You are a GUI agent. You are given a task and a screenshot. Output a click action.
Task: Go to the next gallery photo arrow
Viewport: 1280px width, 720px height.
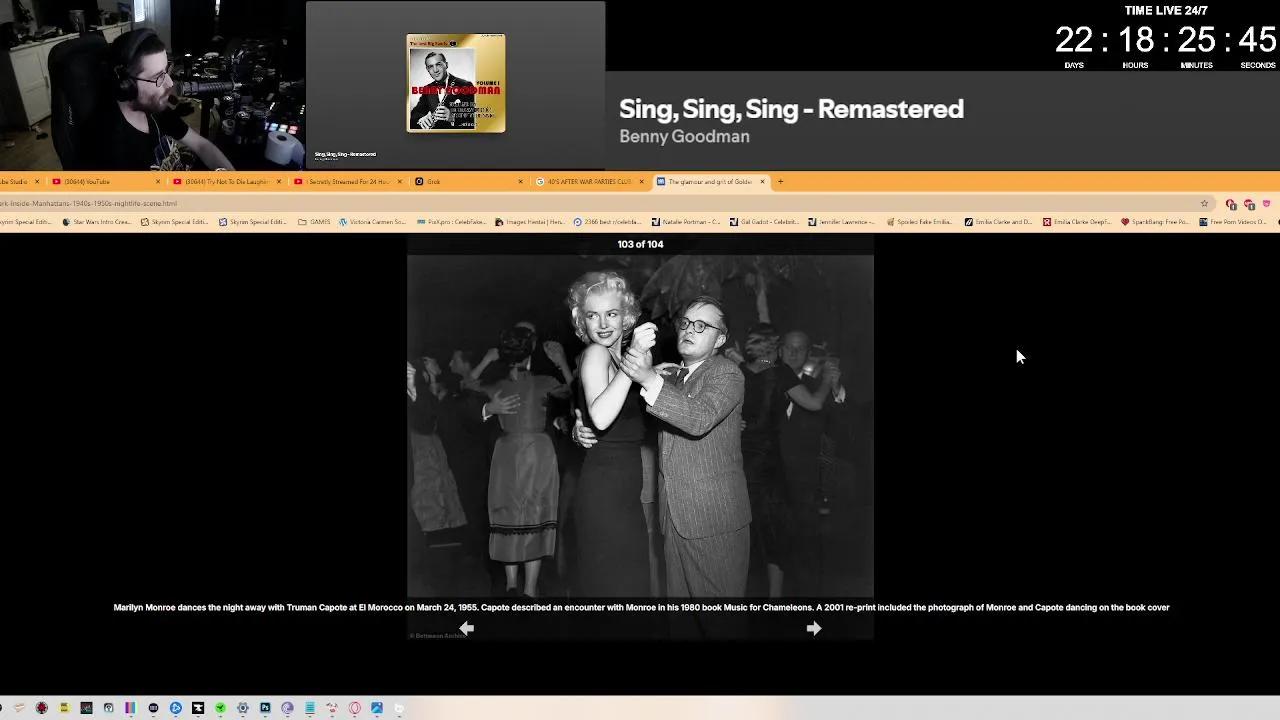814,628
